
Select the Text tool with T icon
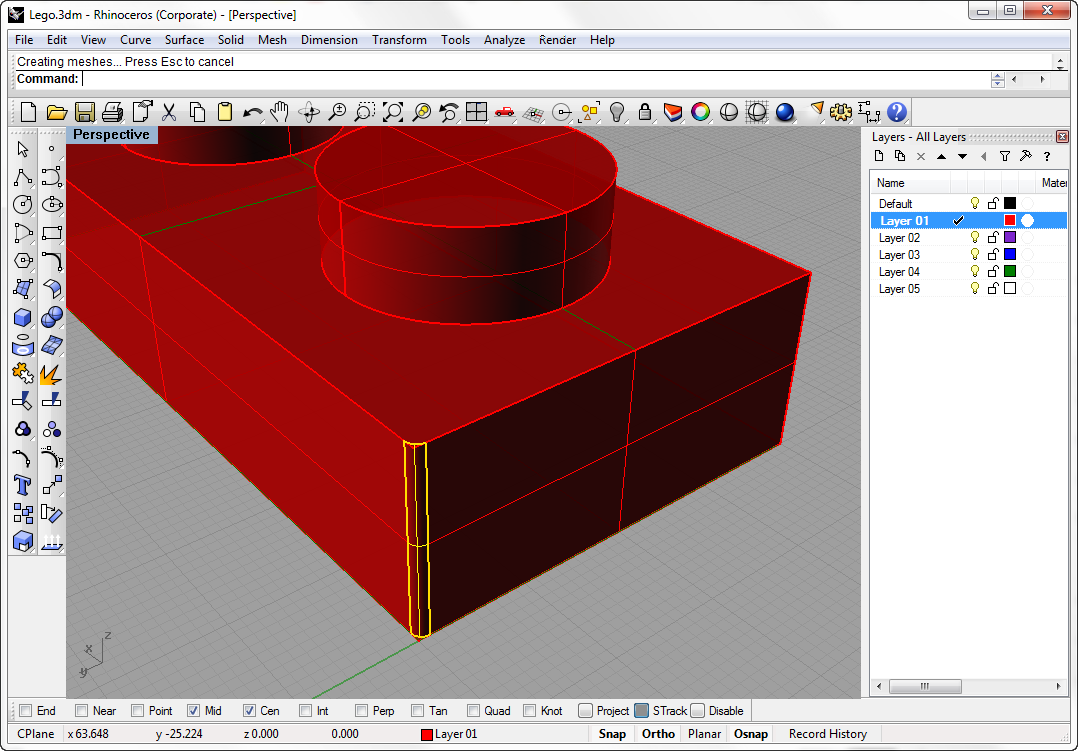[23, 486]
